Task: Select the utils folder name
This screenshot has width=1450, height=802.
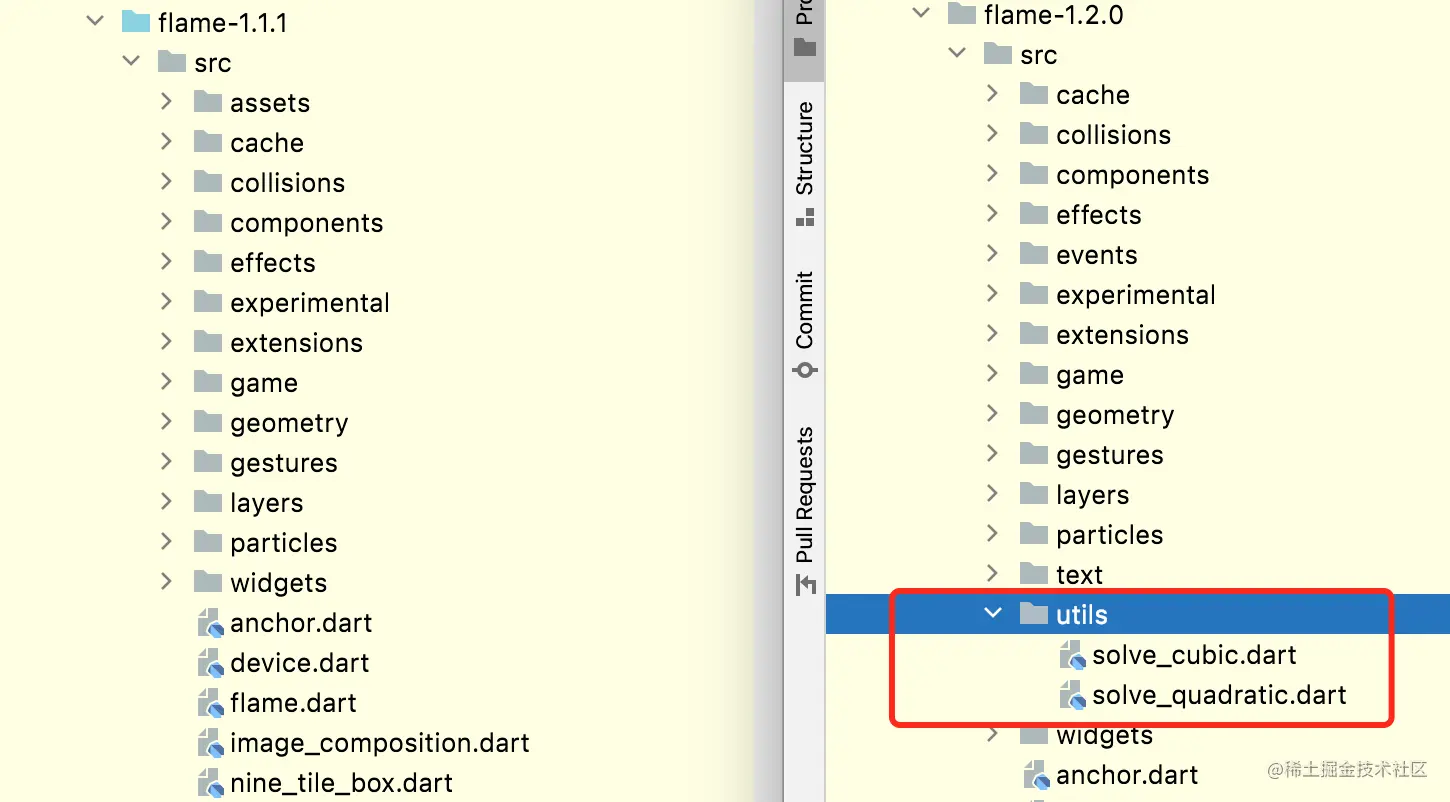Action: (1082, 614)
